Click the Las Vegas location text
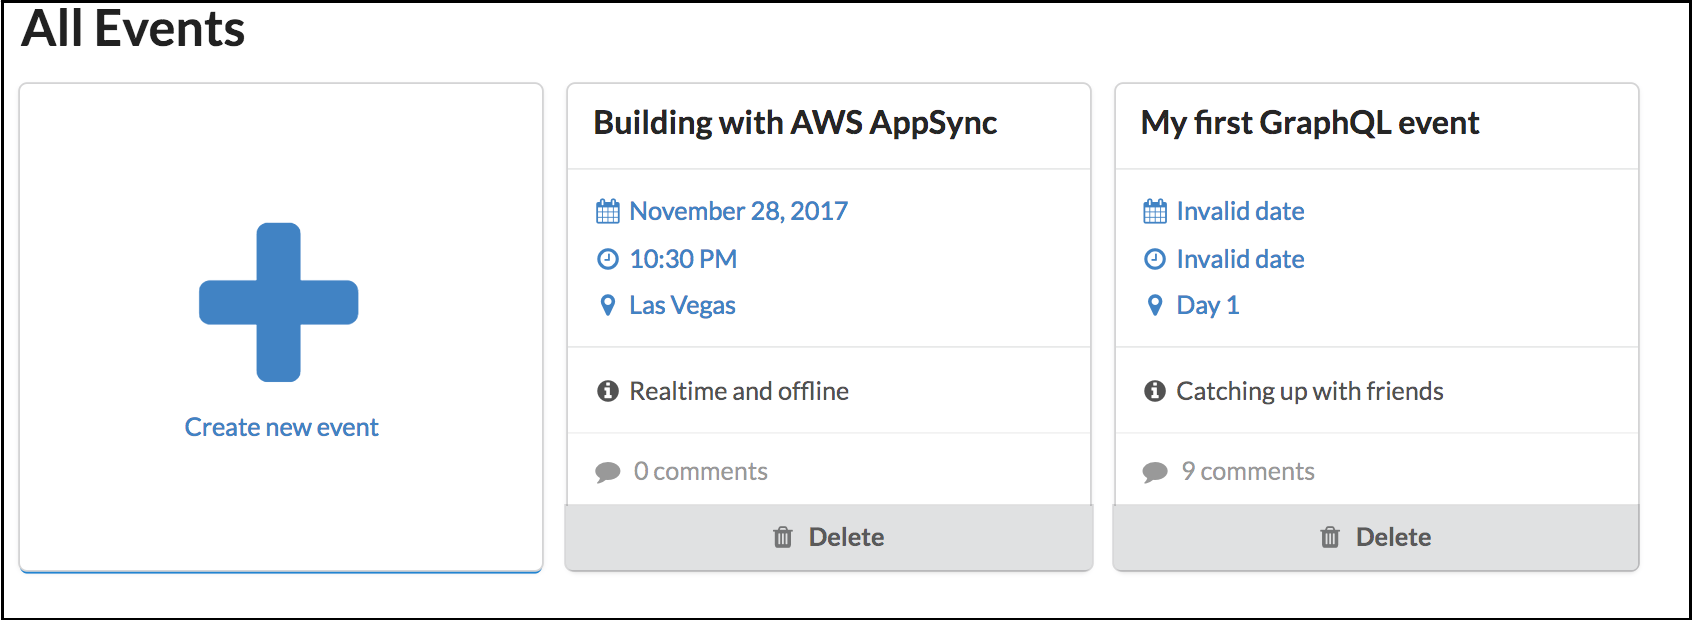The image size is (1692, 620). click(682, 306)
